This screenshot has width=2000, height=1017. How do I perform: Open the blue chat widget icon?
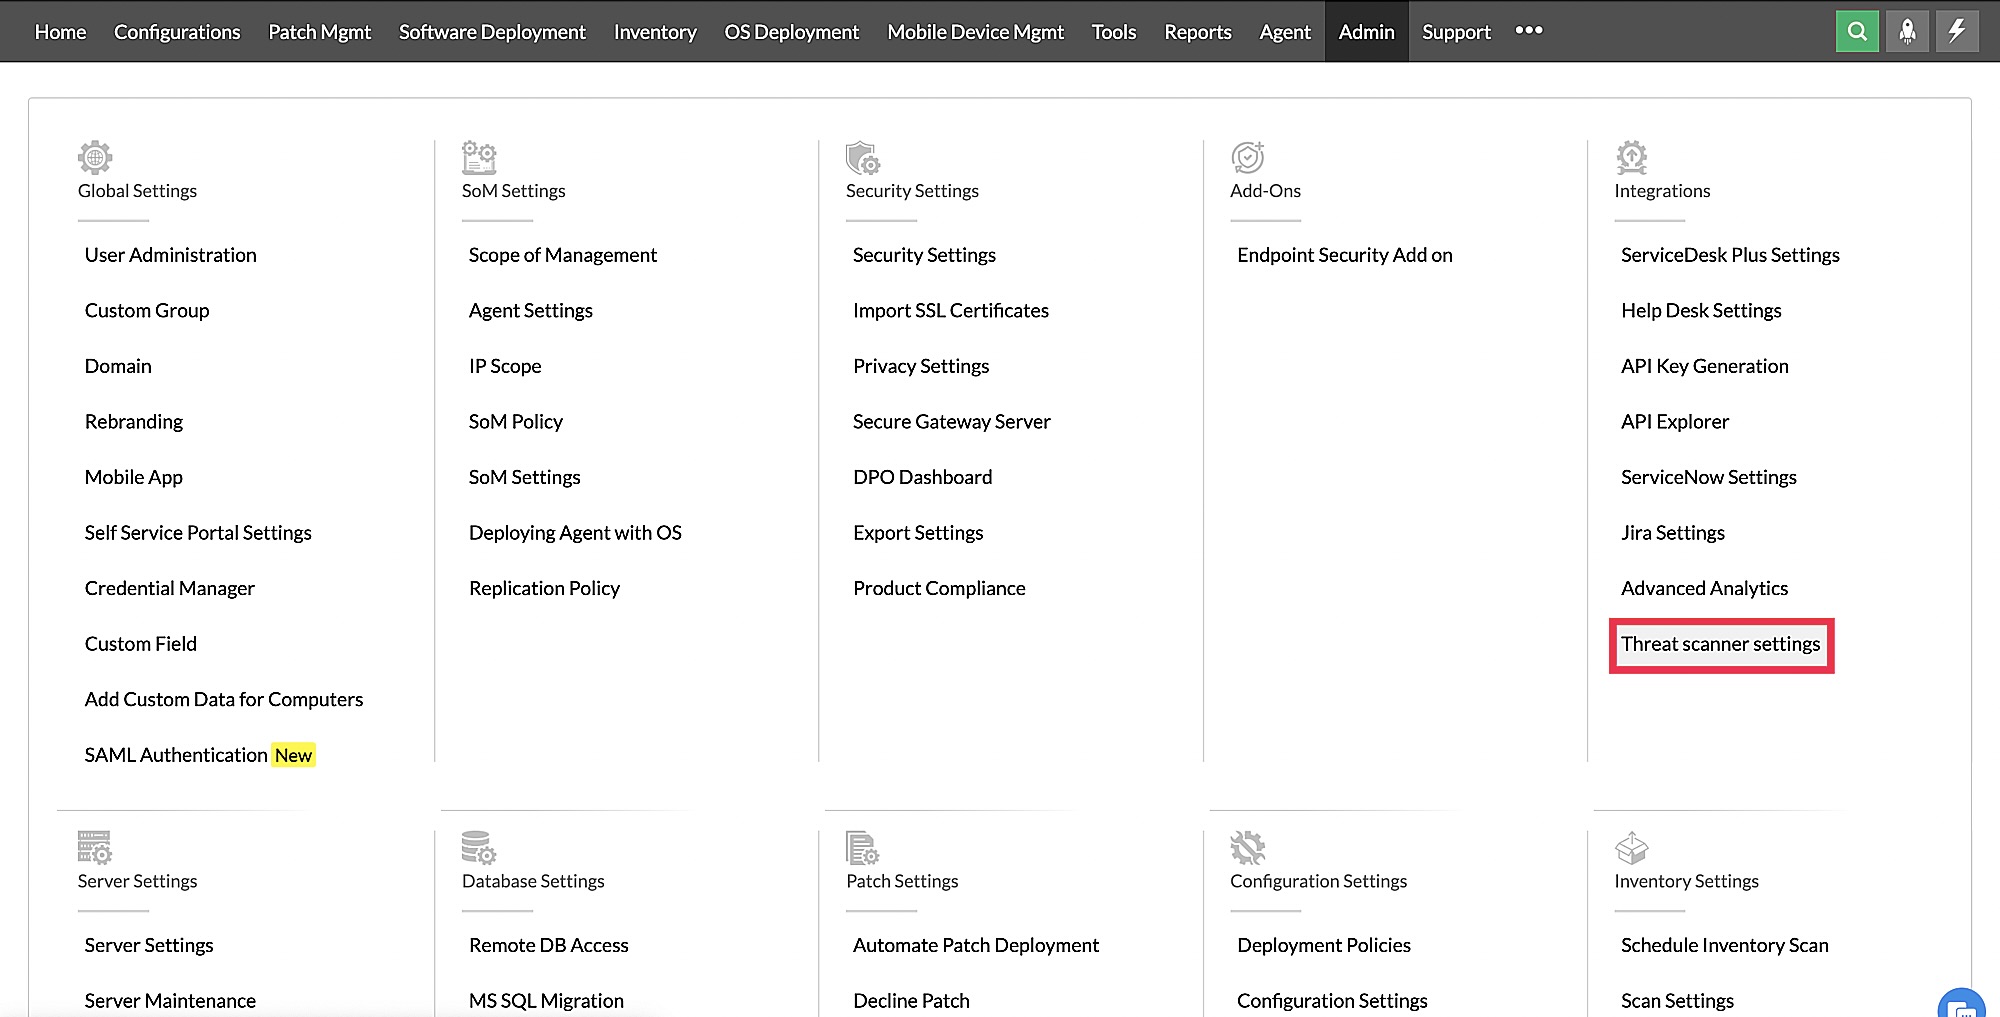1962,1004
